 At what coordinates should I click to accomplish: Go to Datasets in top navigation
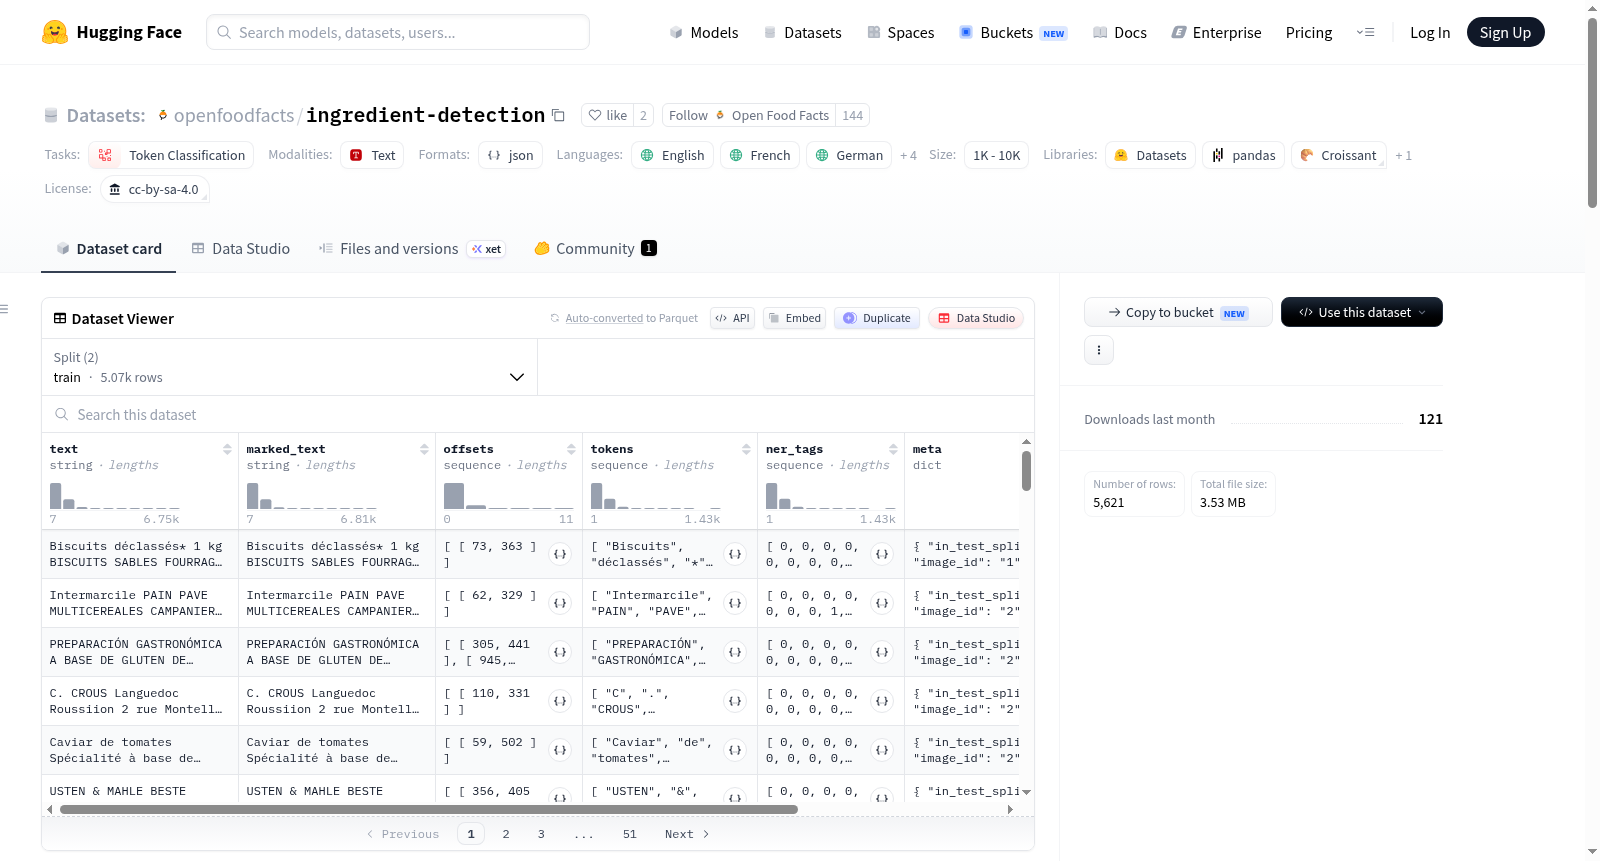(802, 32)
